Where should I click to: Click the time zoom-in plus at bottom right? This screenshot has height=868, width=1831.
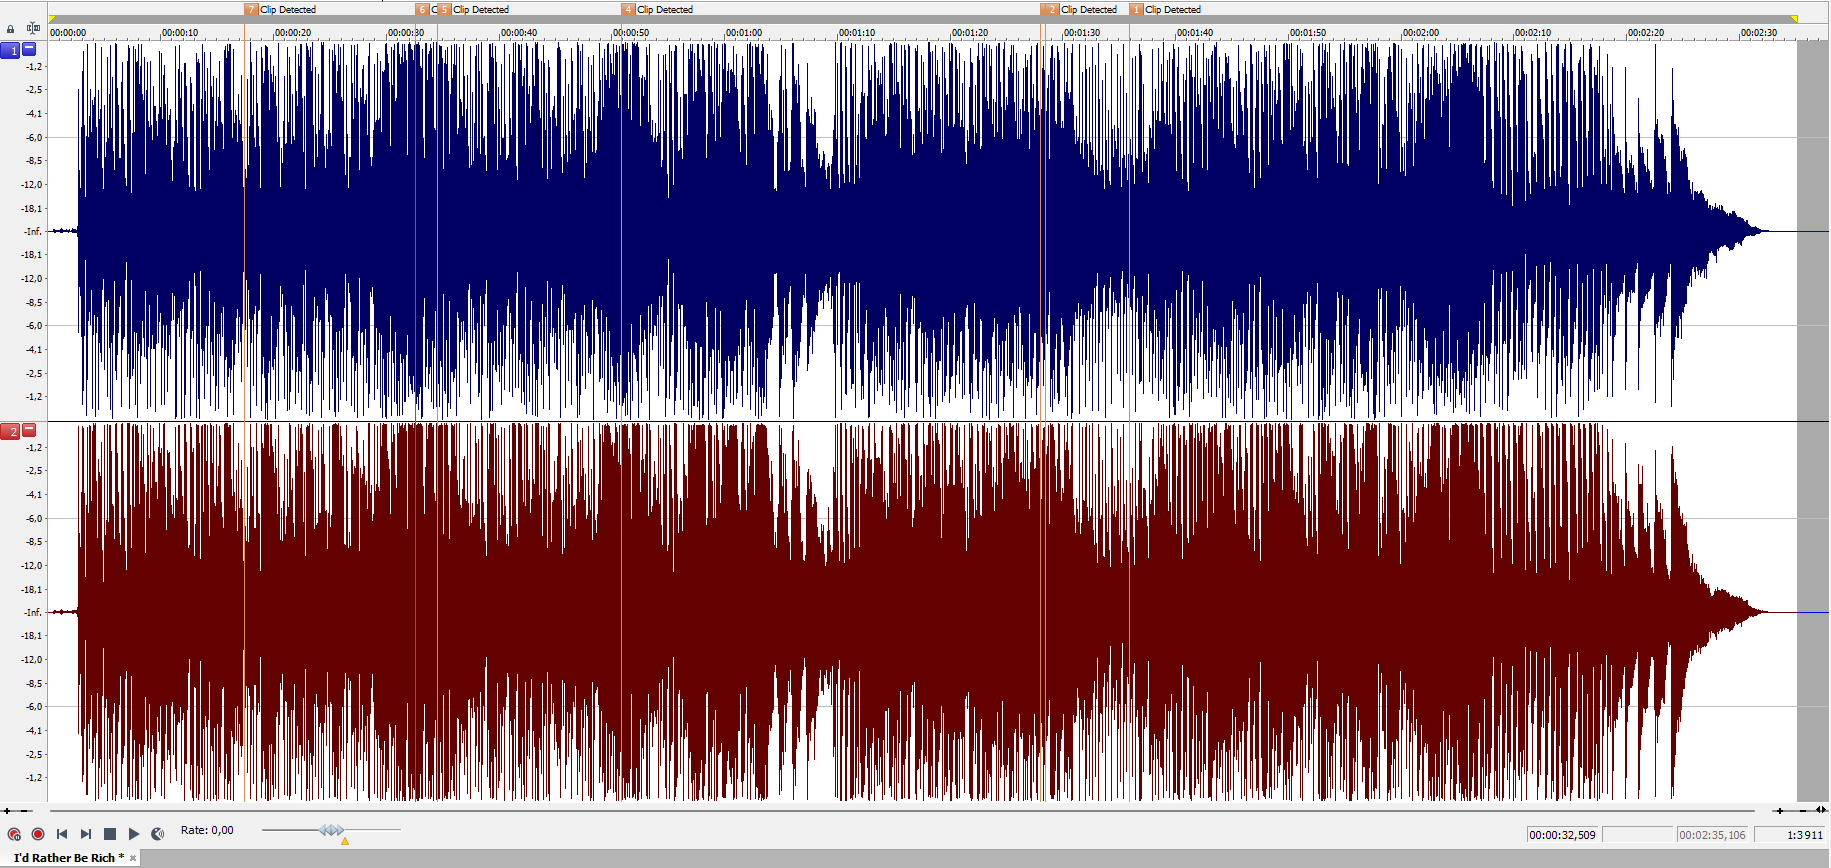pyautogui.click(x=1779, y=811)
